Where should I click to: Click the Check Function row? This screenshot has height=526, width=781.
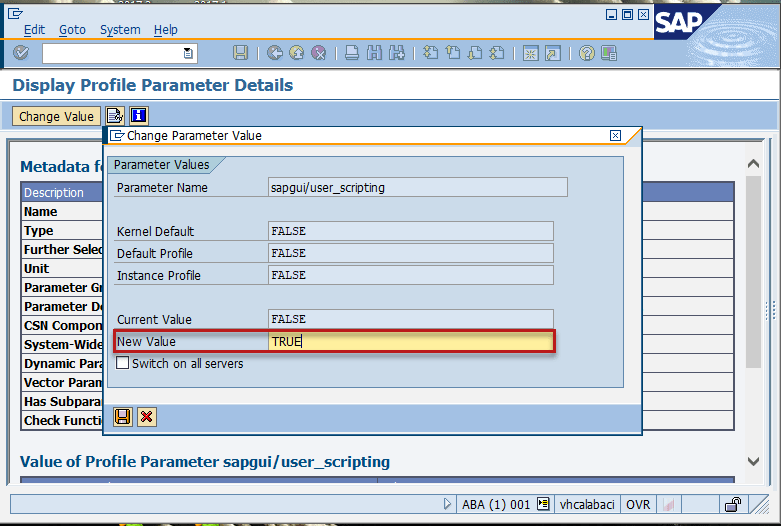(62, 420)
